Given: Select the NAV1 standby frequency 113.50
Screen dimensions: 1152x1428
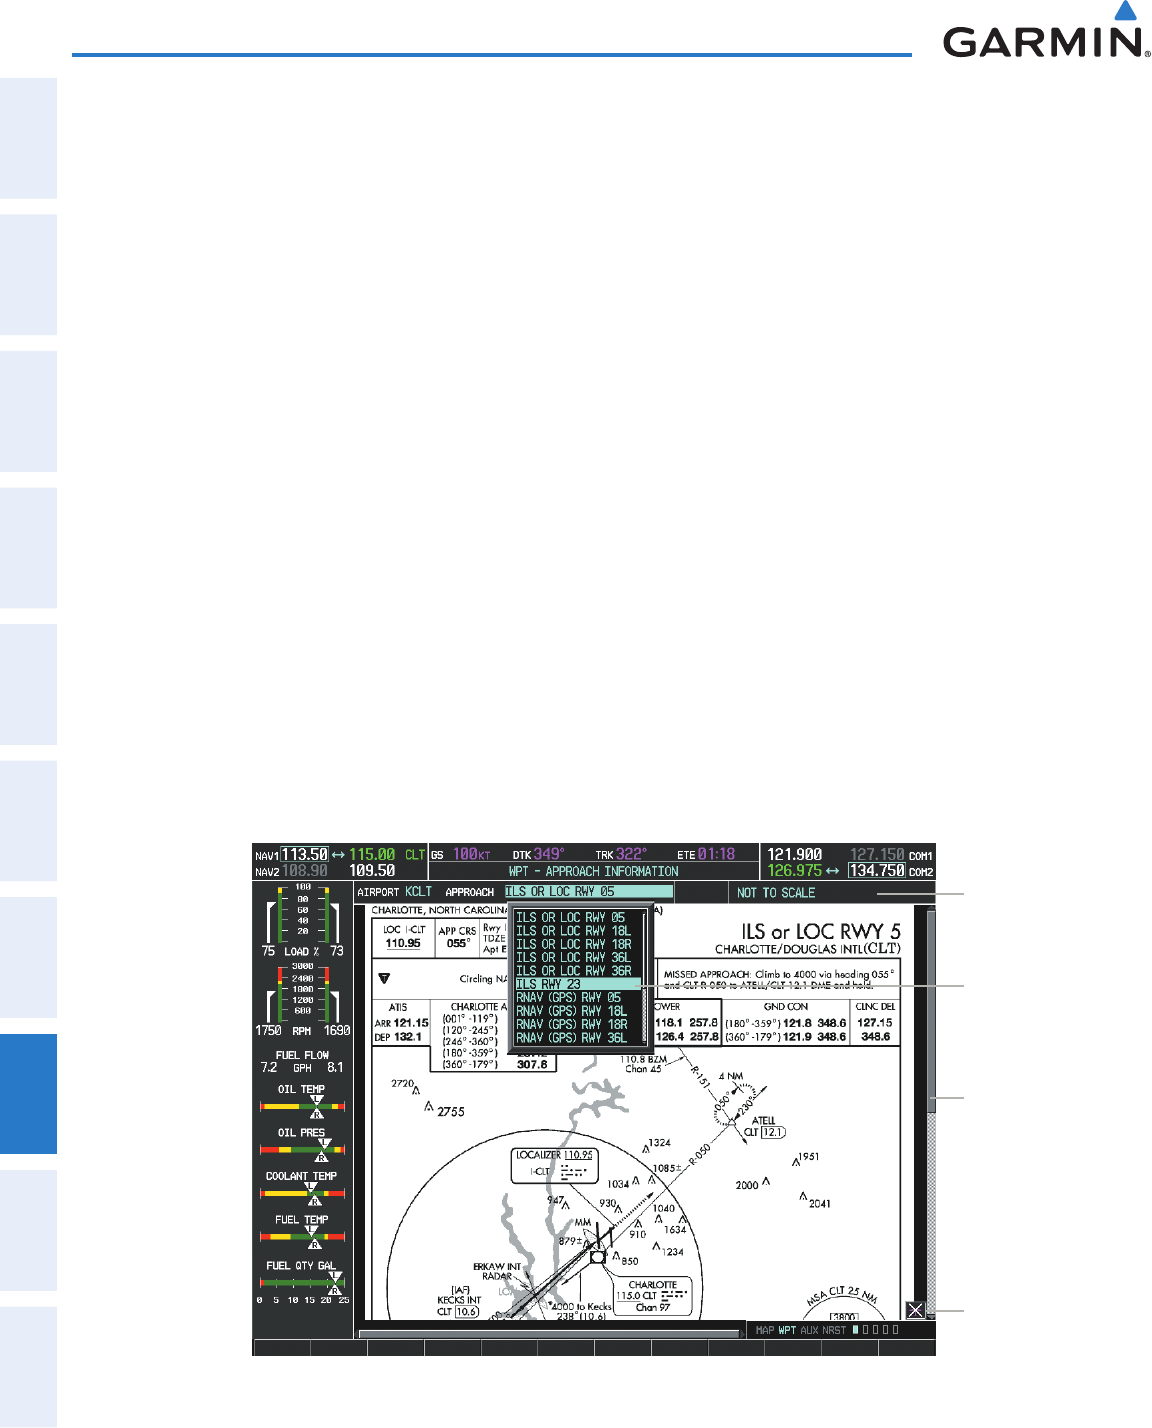Looking at the screenshot, I should (x=305, y=854).
